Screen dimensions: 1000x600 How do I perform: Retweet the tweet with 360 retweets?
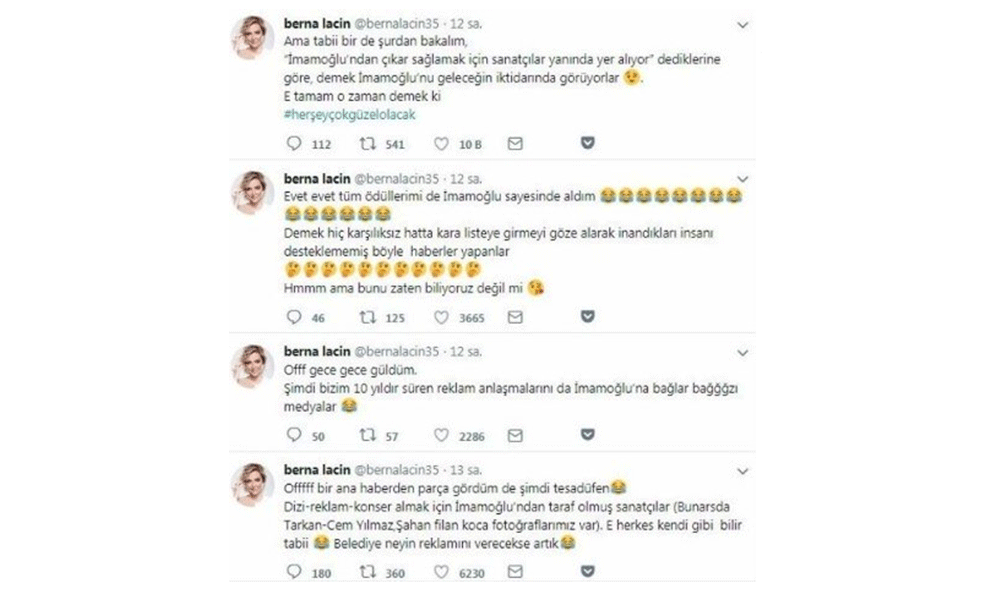(367, 572)
